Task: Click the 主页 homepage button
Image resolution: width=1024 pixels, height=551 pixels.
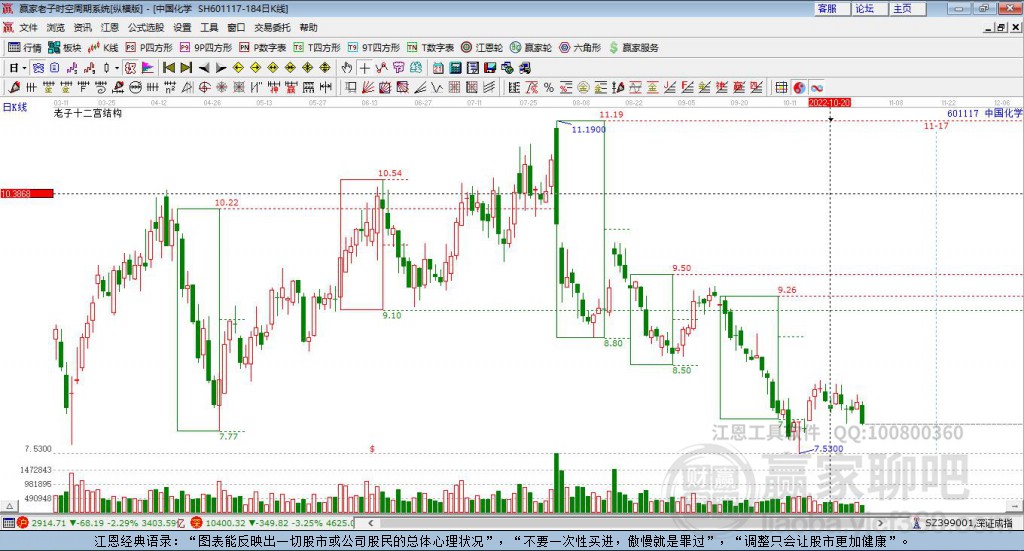Action: tap(907, 8)
